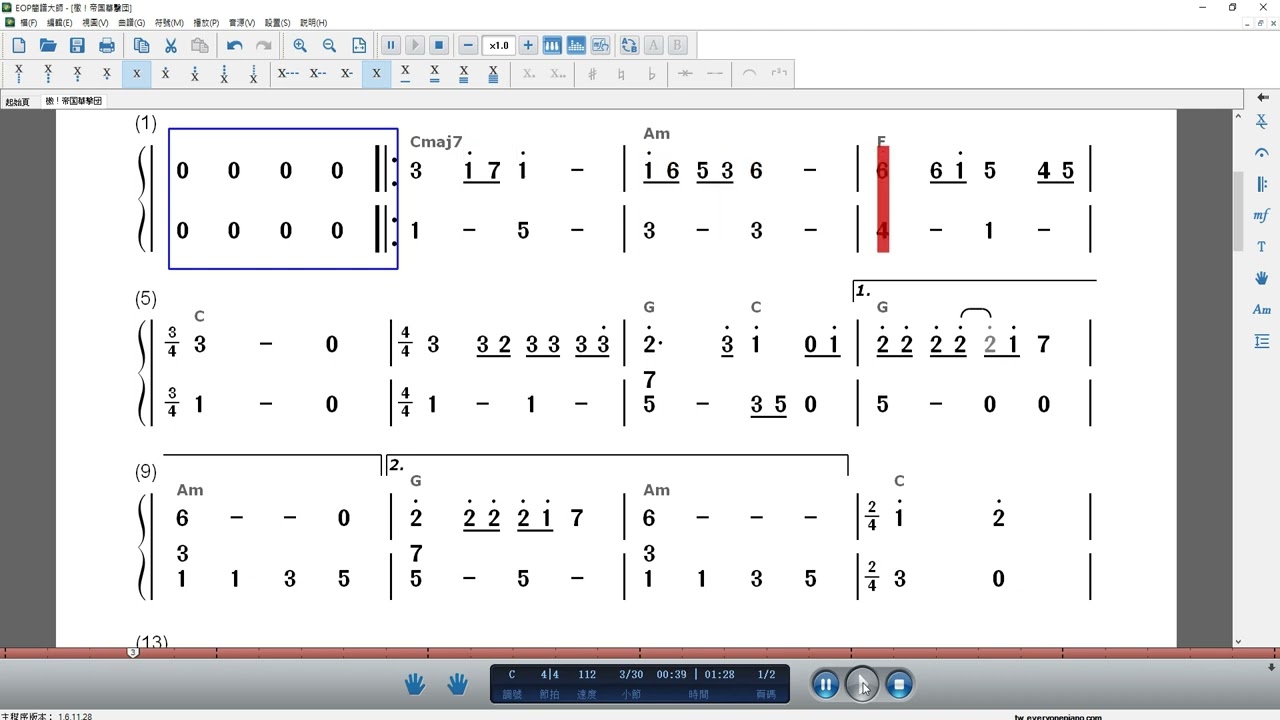Open the 設置(S) settings menu
The width and height of the screenshot is (1280, 720).
click(x=277, y=22)
